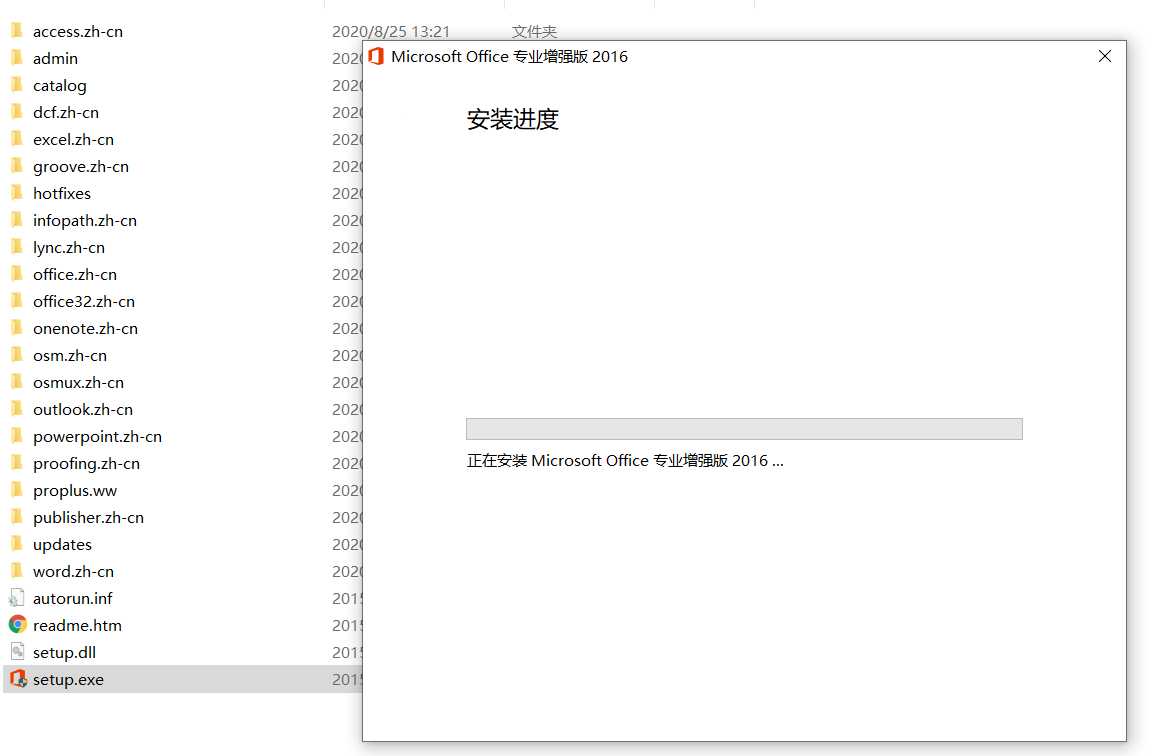Select the file name setup.dll
The image size is (1156, 756).
point(64,653)
